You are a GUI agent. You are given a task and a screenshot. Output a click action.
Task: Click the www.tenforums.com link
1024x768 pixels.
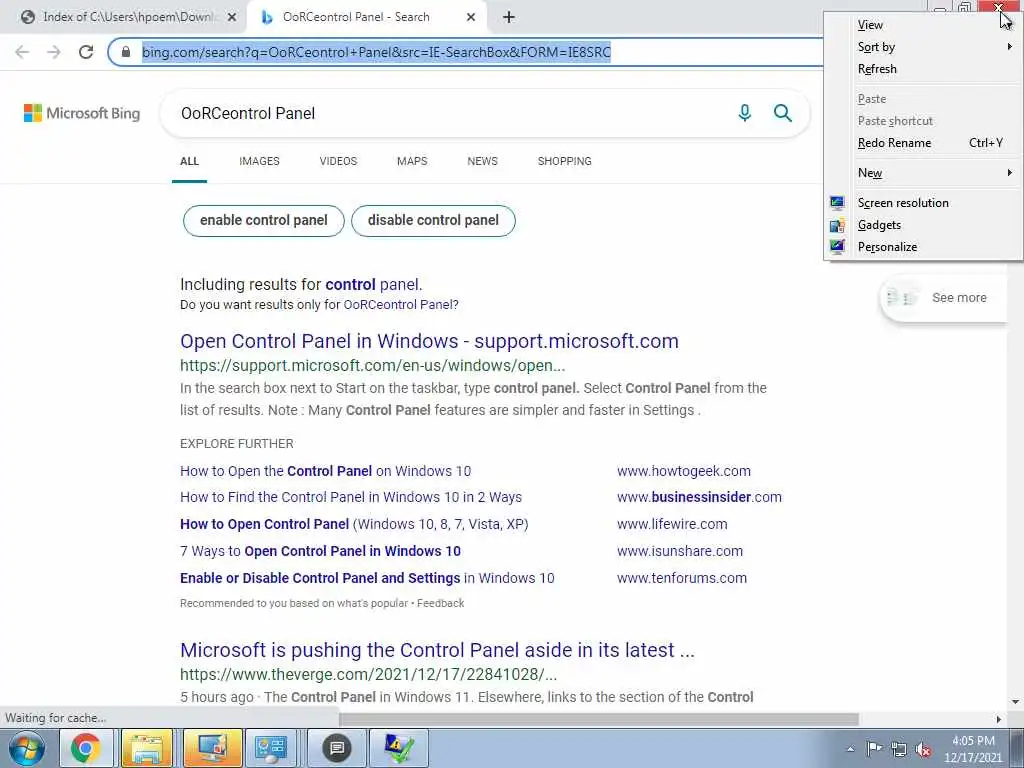pyautogui.click(x=682, y=578)
